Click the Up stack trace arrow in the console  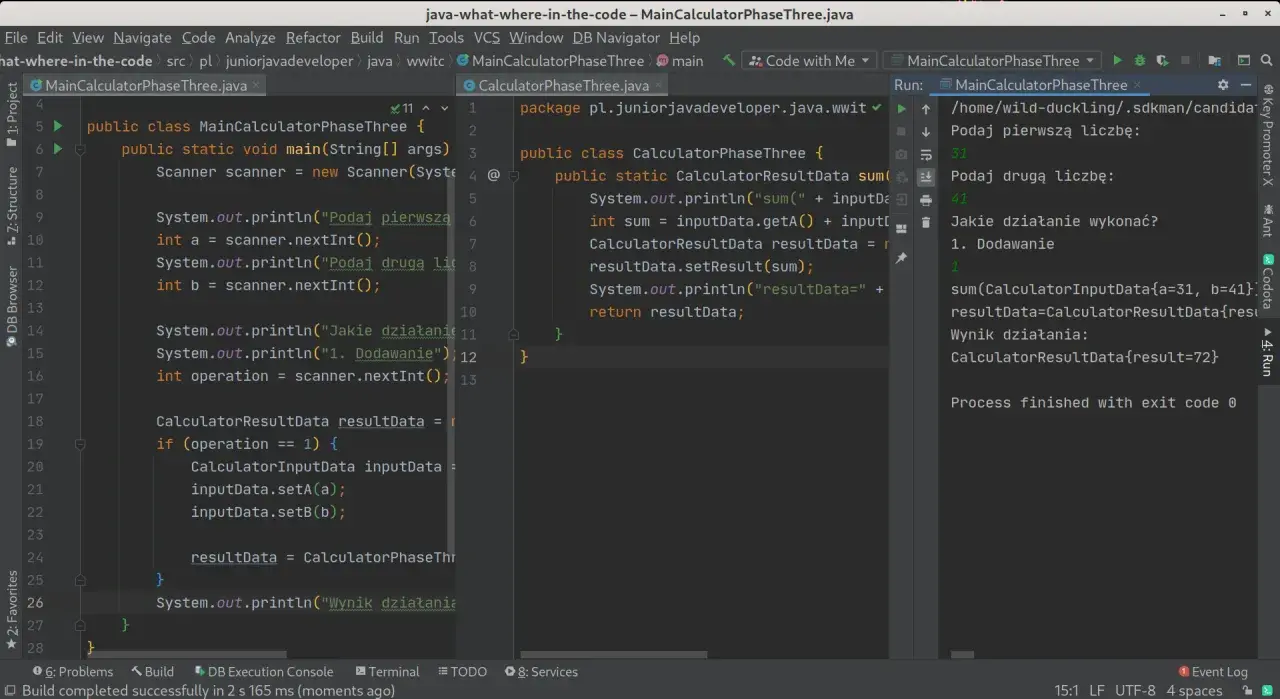pos(926,108)
